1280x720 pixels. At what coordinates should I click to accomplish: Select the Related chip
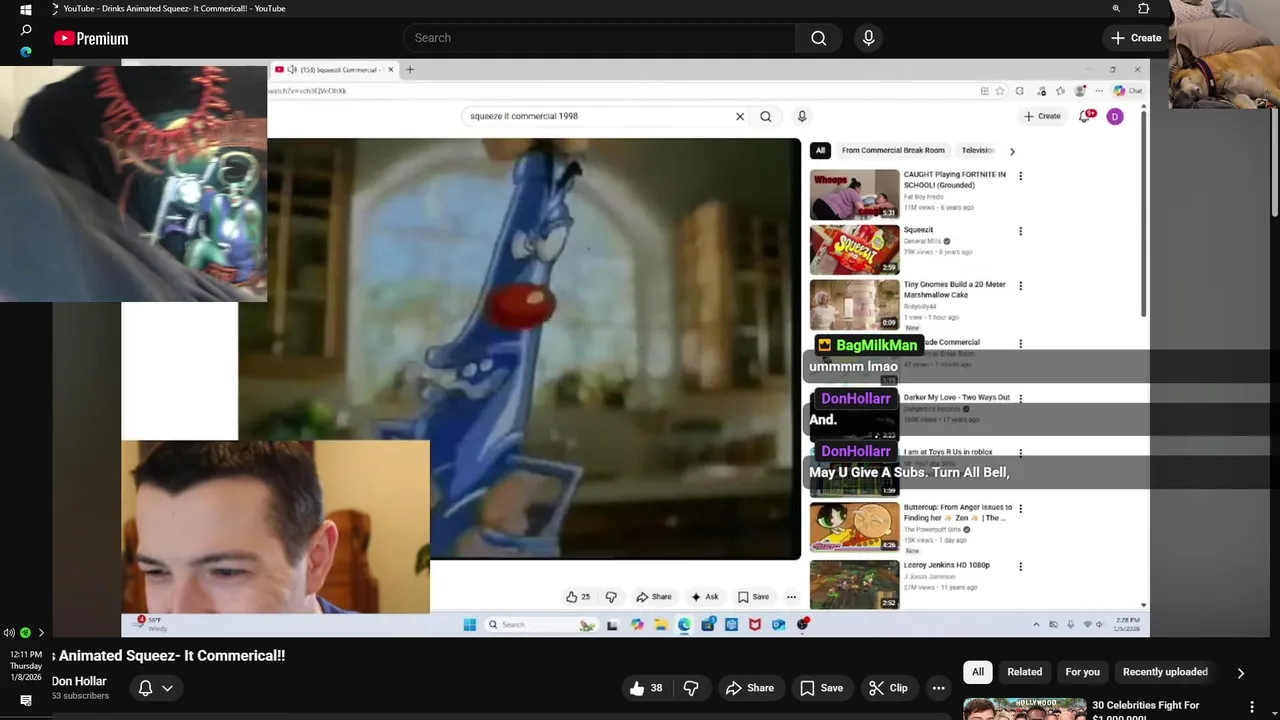[1024, 672]
